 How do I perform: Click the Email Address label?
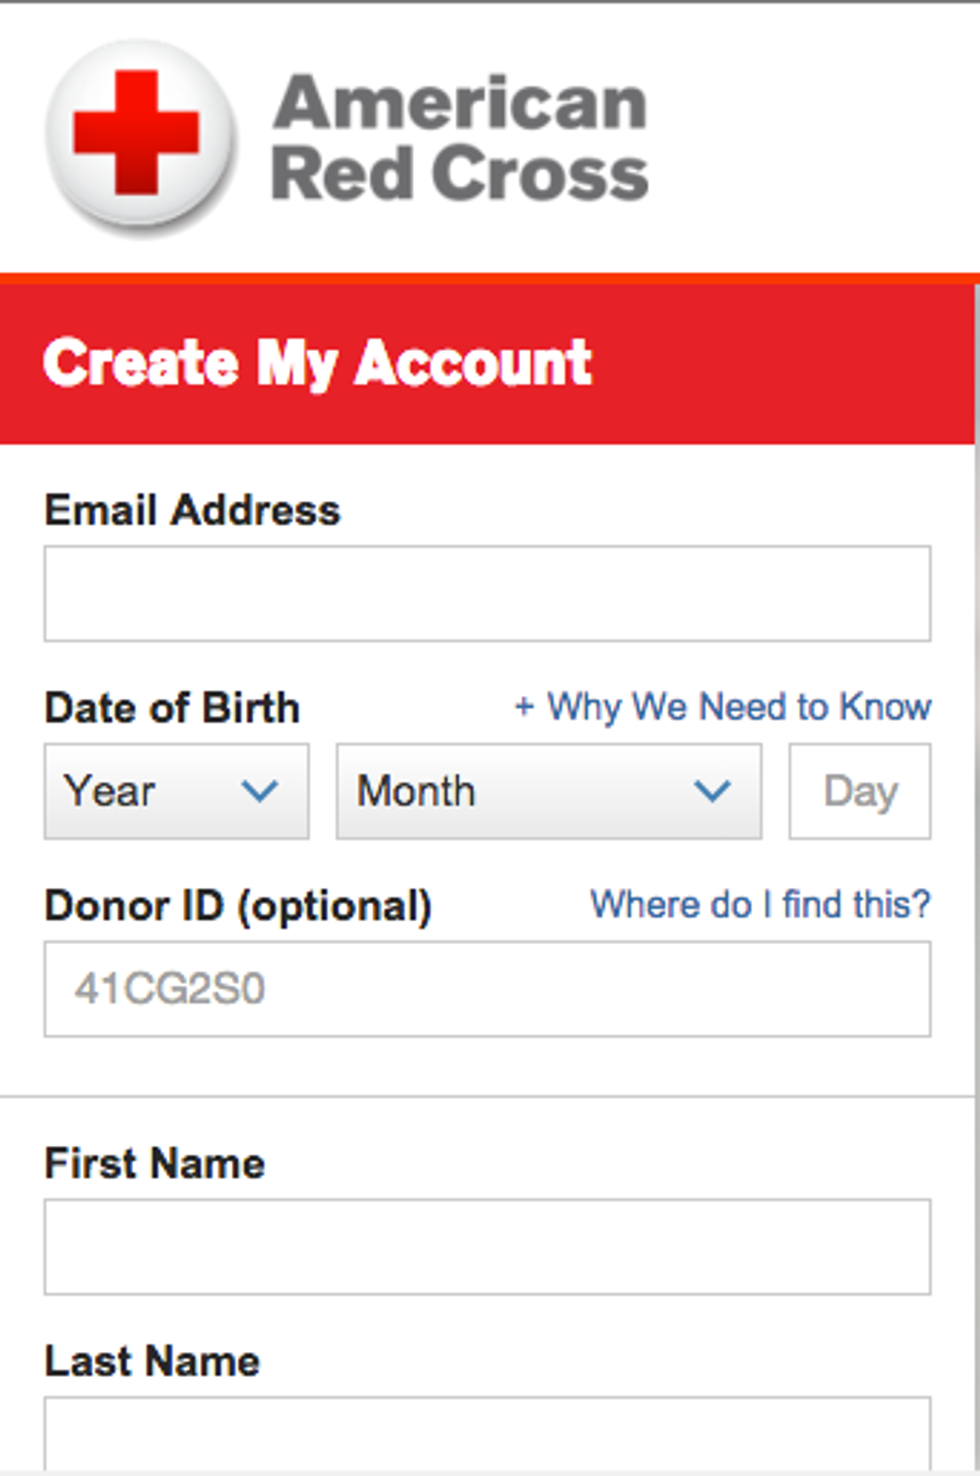coord(192,510)
